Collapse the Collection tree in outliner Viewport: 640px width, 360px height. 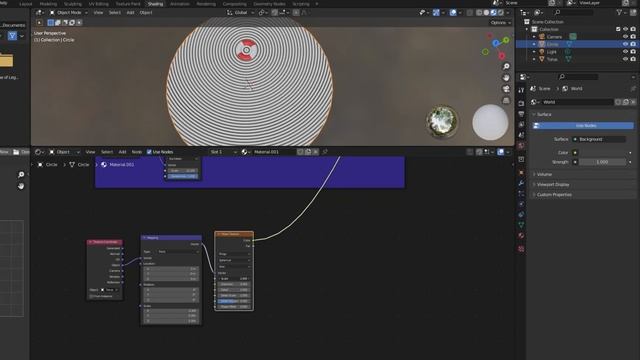(x=527, y=29)
